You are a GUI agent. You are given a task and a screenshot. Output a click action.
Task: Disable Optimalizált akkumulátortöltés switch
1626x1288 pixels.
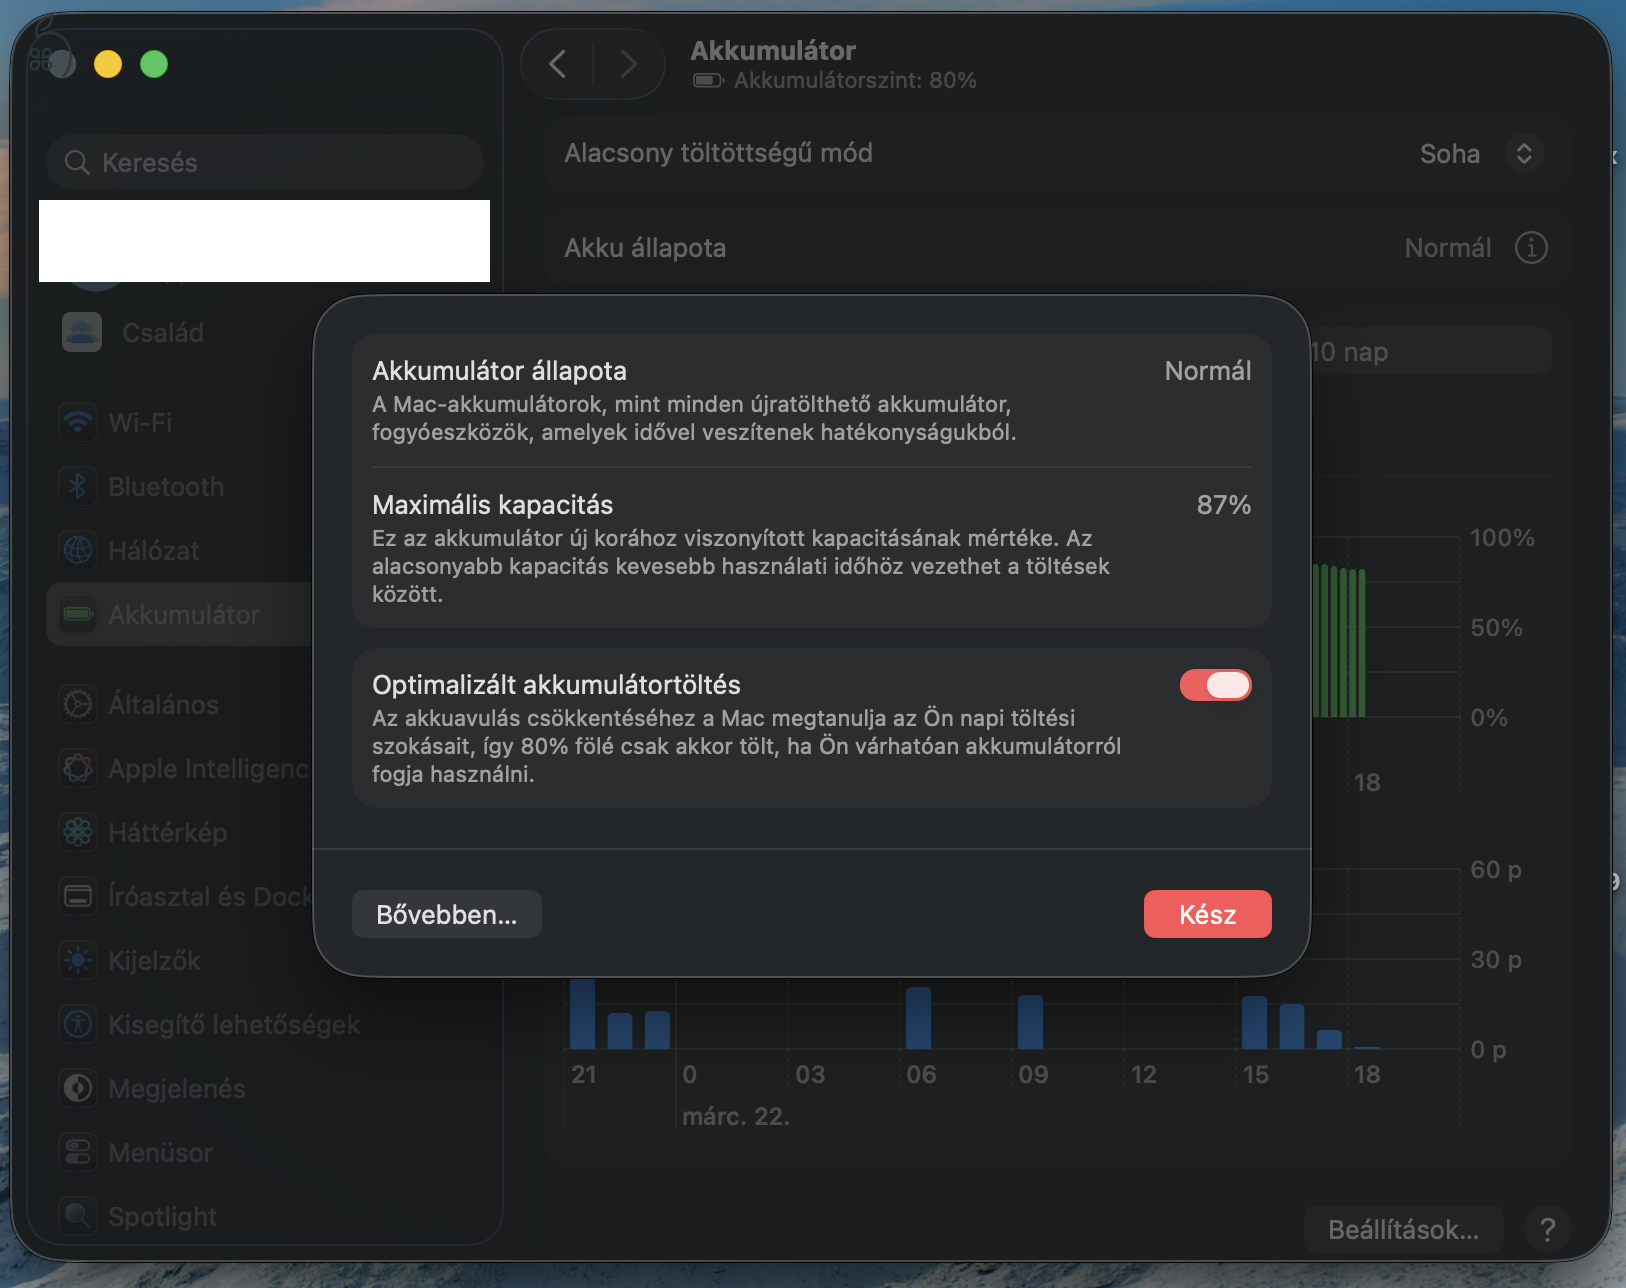1215,685
